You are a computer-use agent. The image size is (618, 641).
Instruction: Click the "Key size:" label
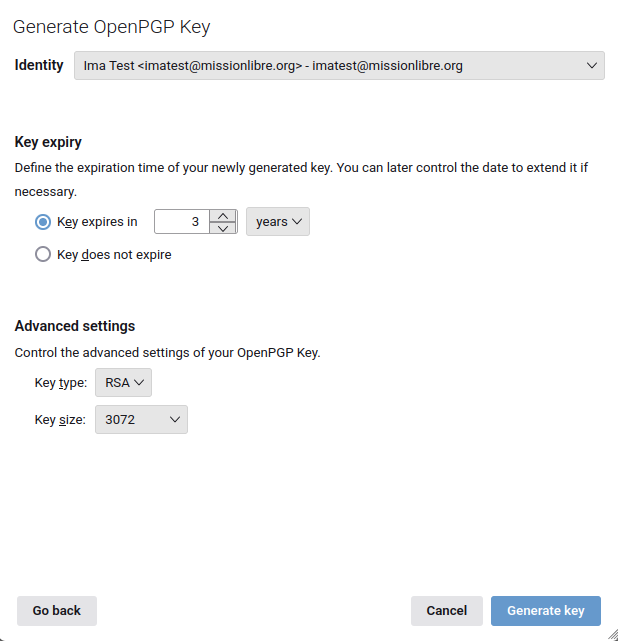pos(60,420)
